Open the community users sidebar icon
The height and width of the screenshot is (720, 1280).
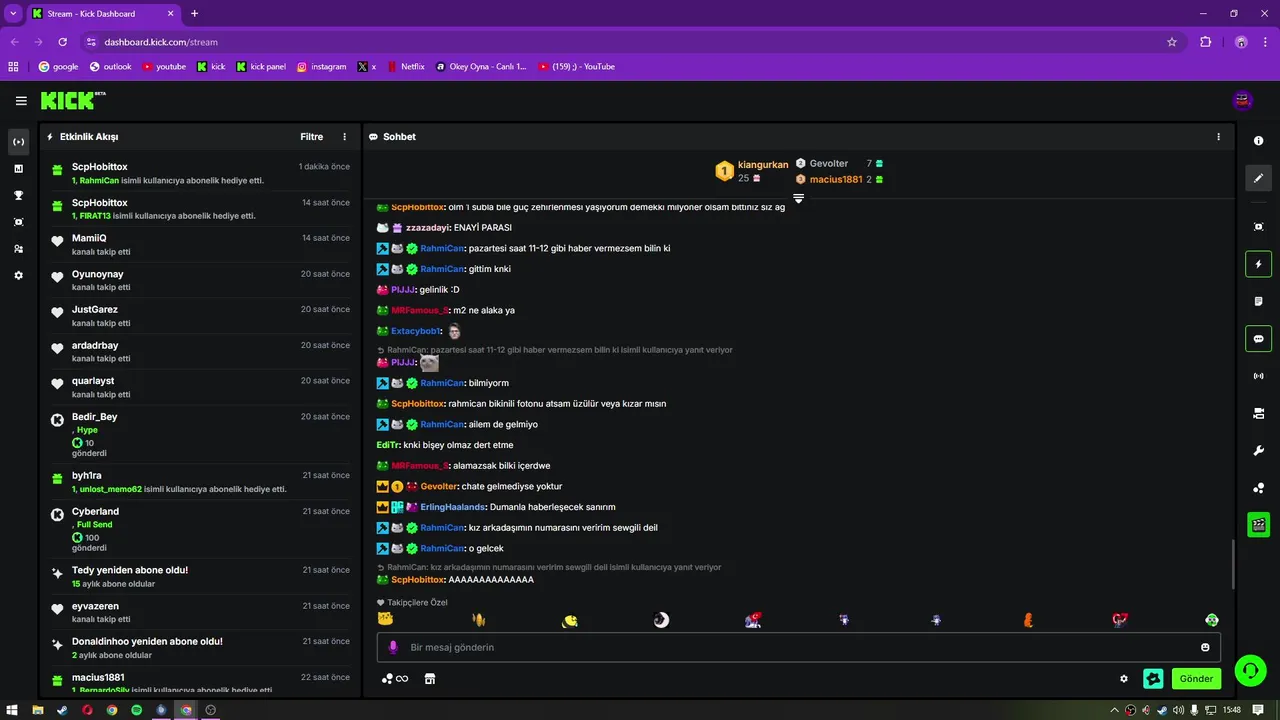click(18, 248)
